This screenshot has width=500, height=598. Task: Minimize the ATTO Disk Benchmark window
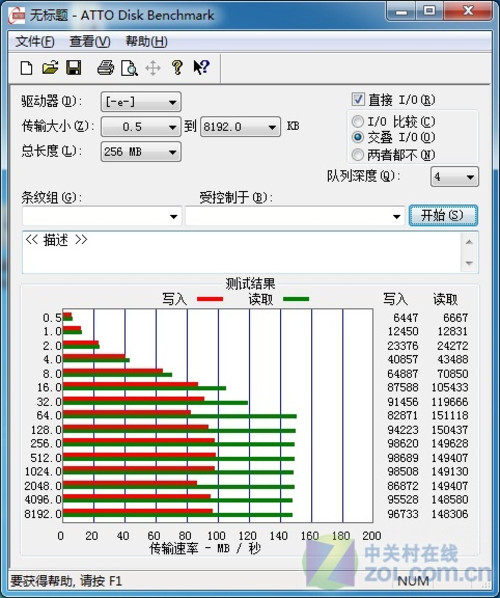point(401,12)
